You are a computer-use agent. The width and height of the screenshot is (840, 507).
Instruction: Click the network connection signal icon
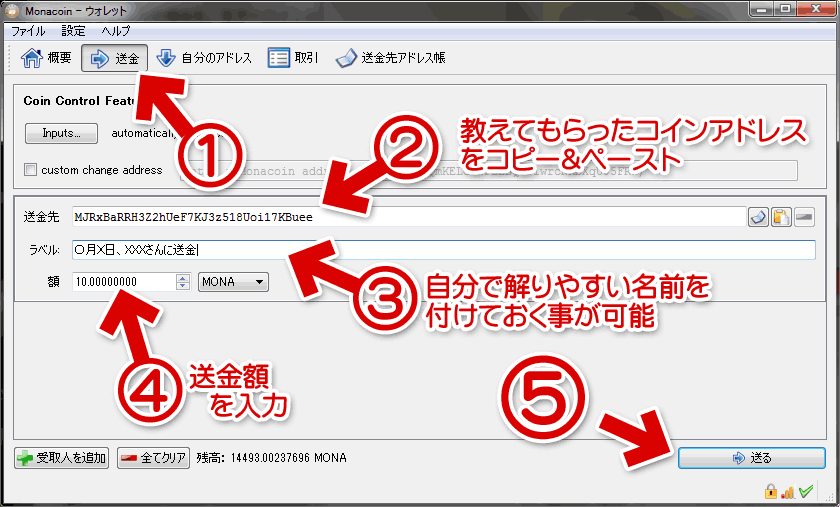click(787, 491)
